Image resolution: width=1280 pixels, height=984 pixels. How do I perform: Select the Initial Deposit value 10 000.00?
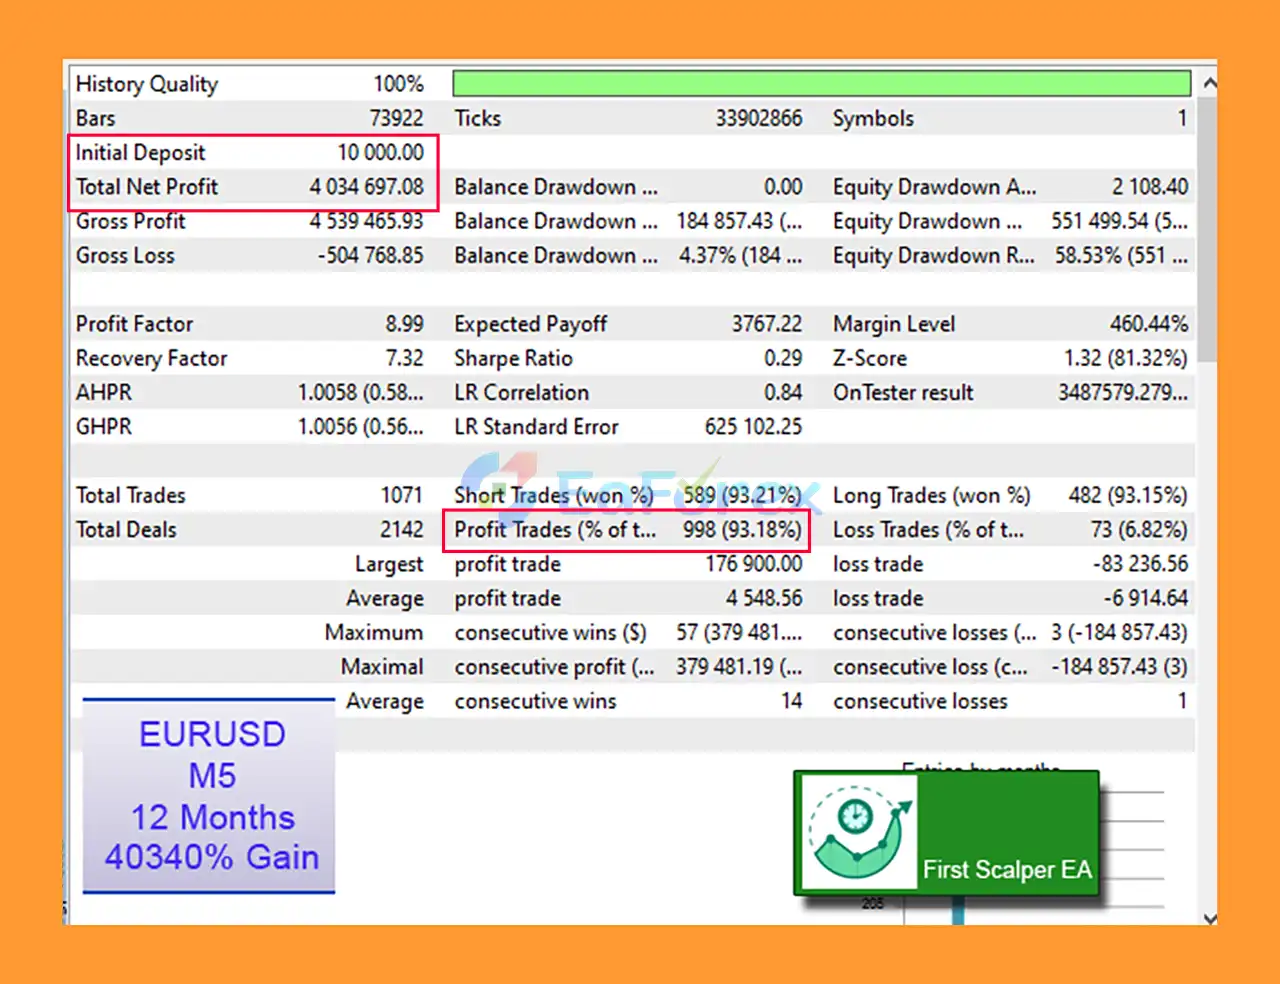point(380,153)
